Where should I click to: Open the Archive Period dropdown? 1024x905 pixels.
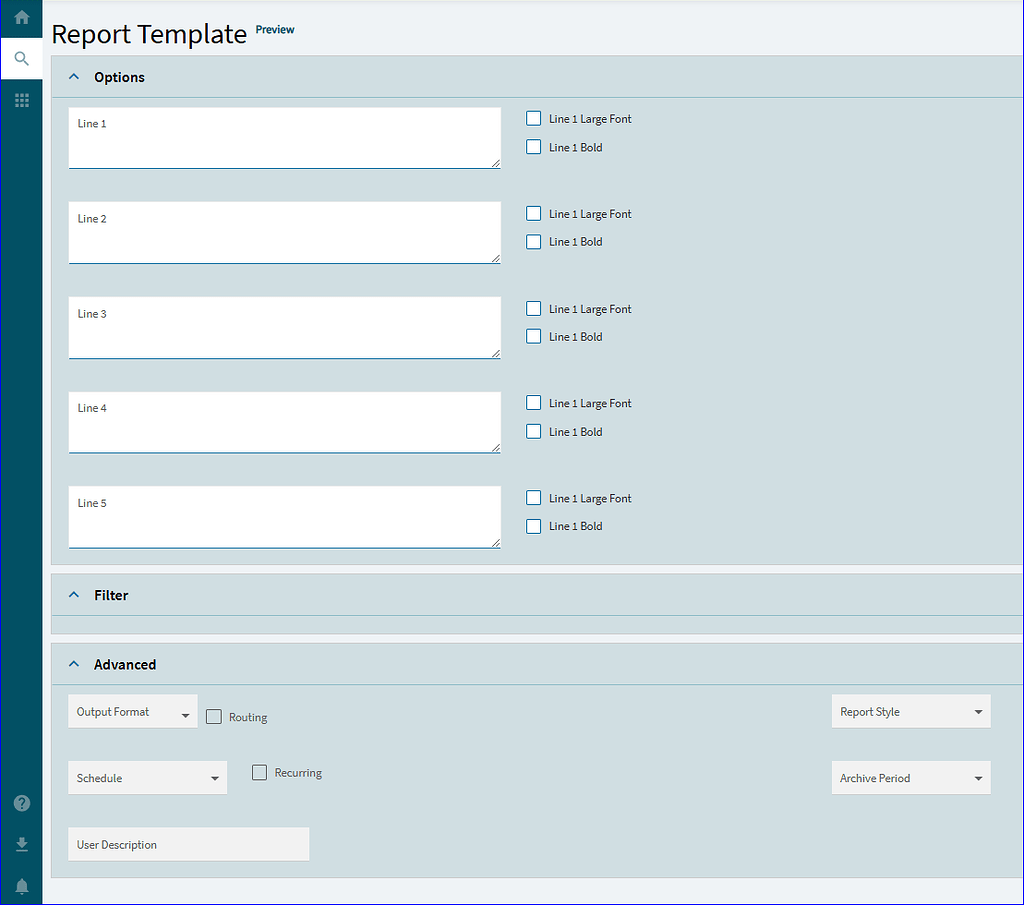click(910, 777)
